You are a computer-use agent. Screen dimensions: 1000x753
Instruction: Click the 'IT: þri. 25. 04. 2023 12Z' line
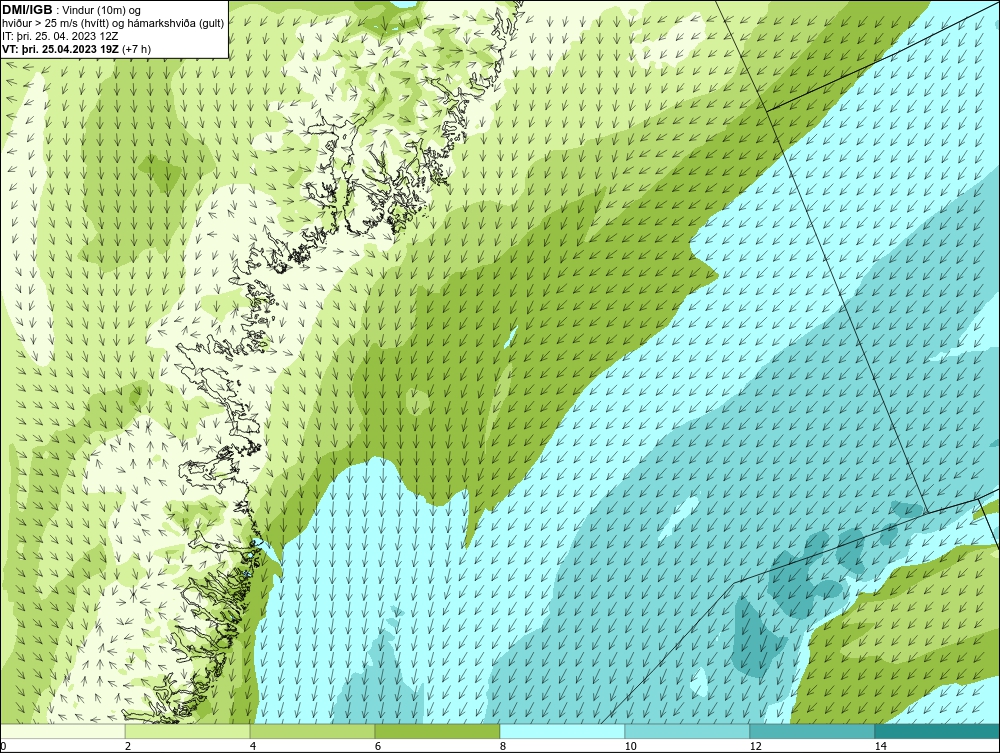[60, 36]
